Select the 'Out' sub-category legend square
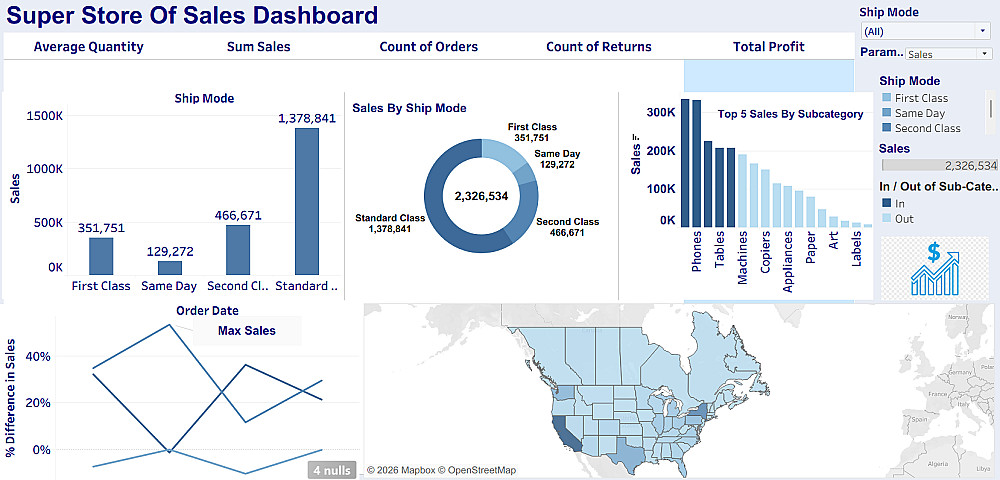Screen dimensions: 1000x480 (x=886, y=218)
